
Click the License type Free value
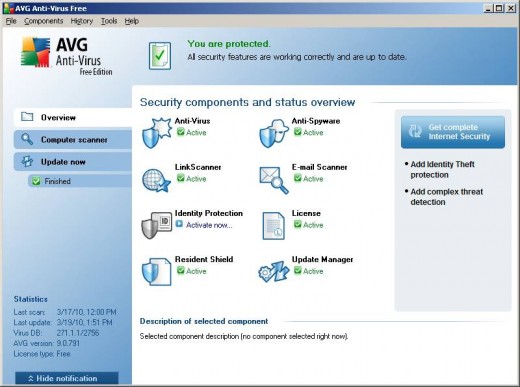[x=63, y=354]
